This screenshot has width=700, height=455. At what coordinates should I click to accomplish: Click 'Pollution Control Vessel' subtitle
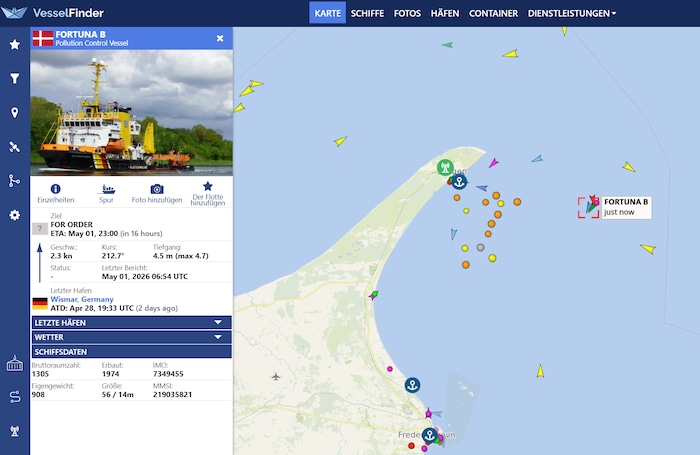tap(92, 43)
